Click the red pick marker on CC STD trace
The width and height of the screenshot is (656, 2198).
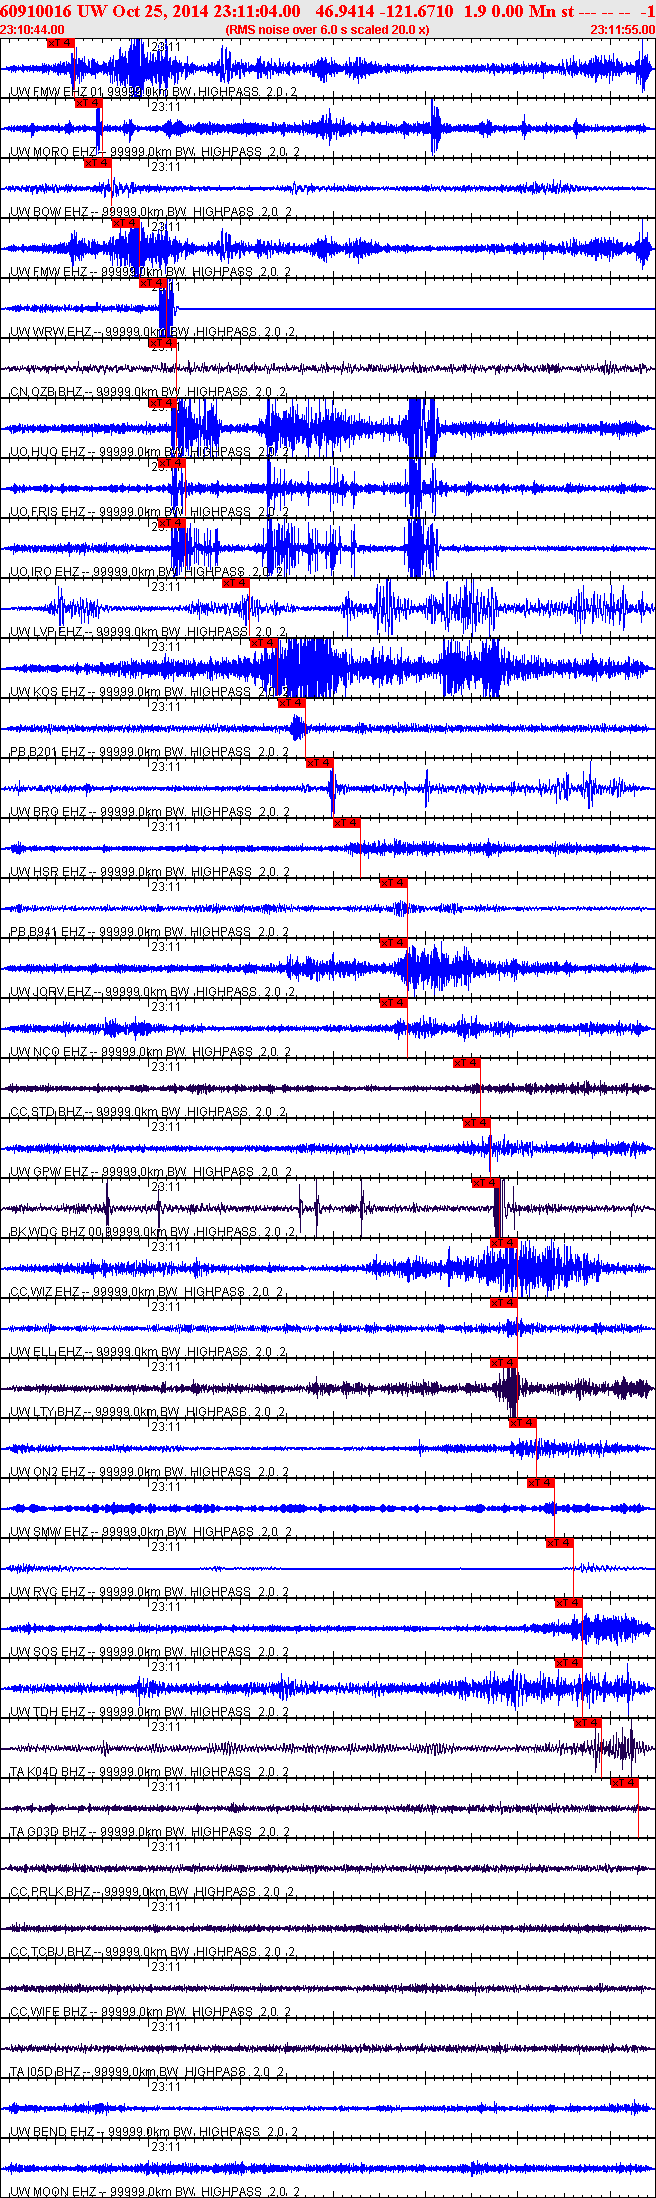[468, 1063]
